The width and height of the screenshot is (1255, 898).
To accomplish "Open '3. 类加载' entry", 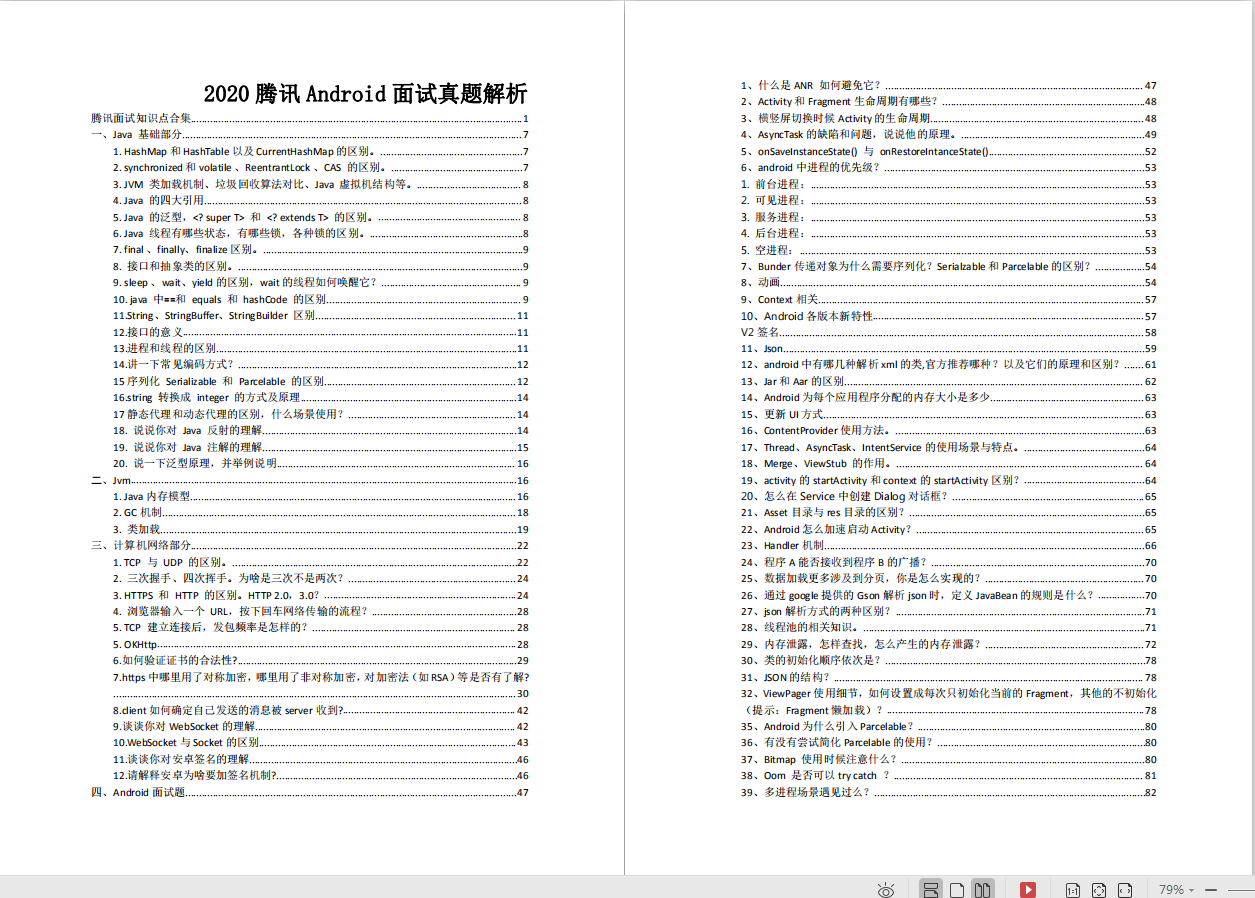I will point(320,529).
